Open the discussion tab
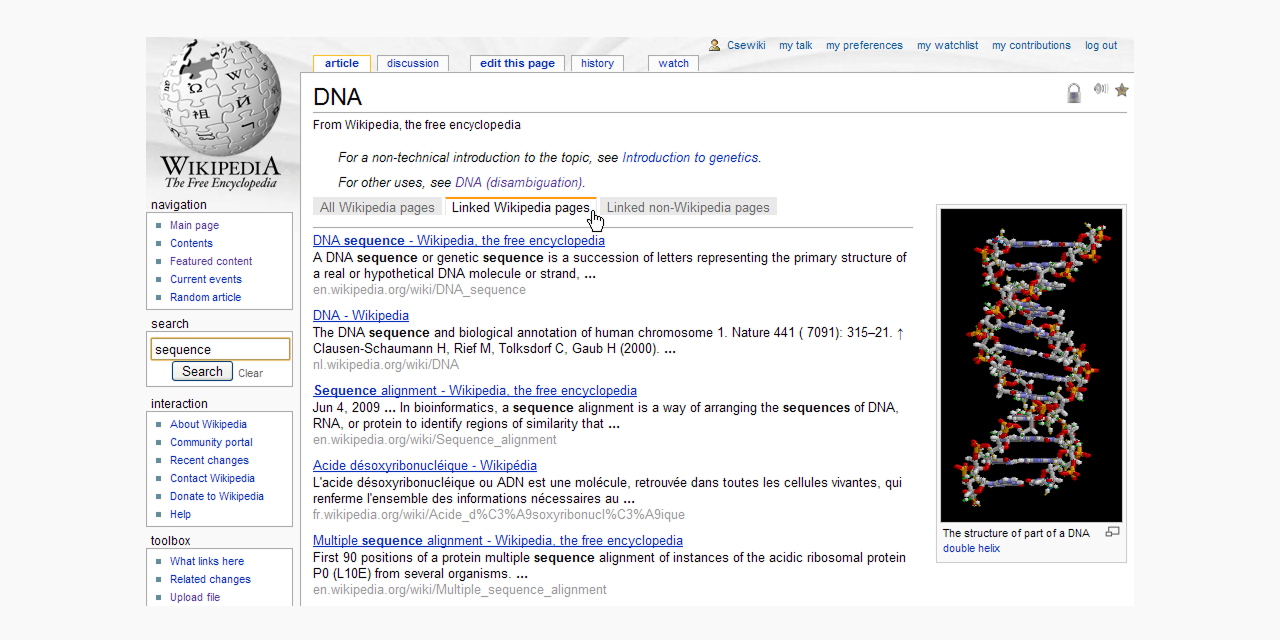This screenshot has height=640, width=1280. (413, 63)
